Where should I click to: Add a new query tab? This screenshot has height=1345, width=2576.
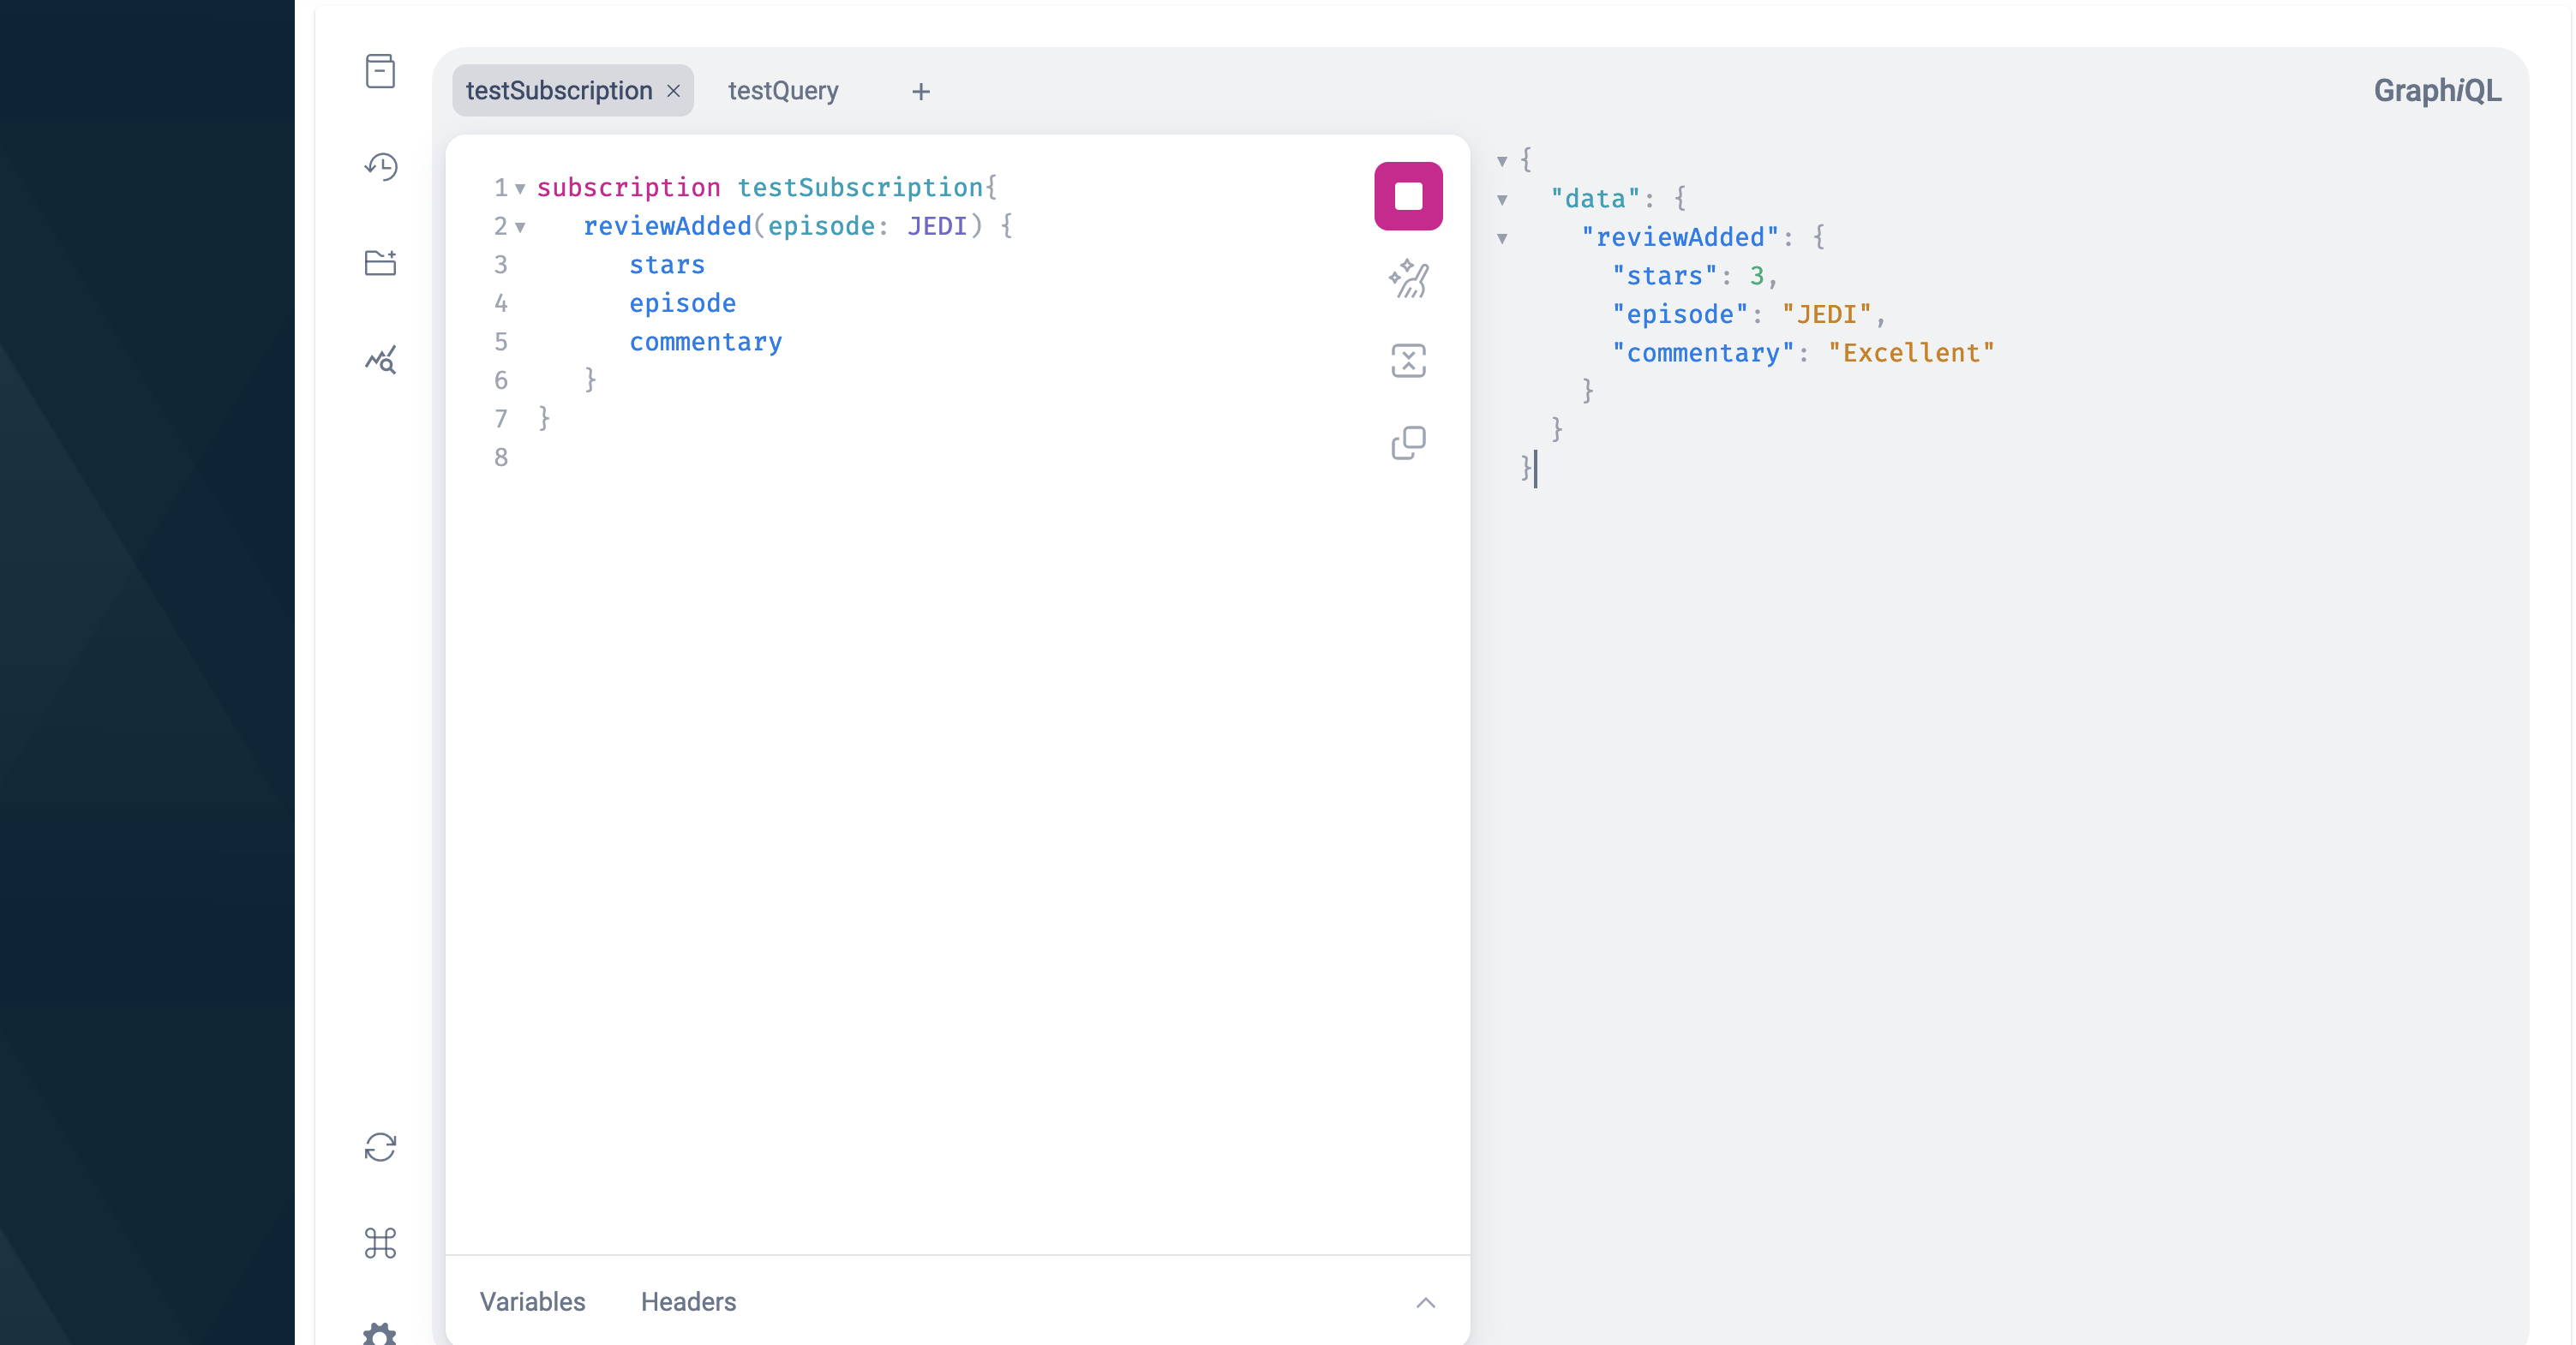pos(920,92)
